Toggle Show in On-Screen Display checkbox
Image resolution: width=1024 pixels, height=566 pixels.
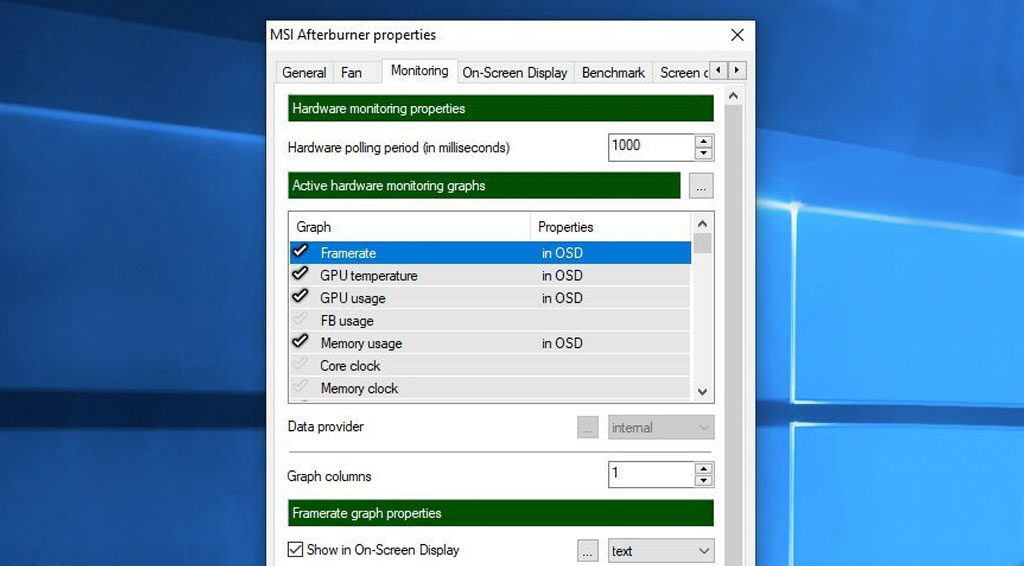[295, 549]
